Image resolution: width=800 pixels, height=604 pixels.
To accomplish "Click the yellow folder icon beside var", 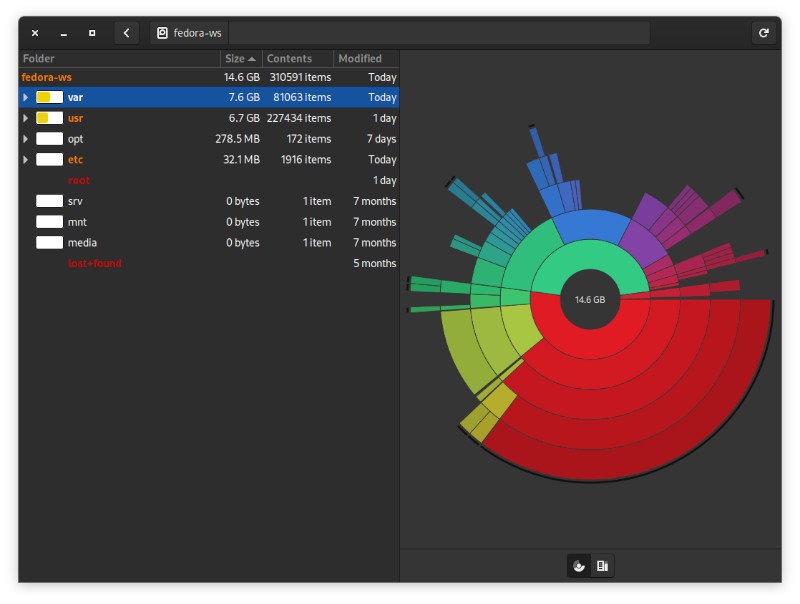I will (x=47, y=97).
